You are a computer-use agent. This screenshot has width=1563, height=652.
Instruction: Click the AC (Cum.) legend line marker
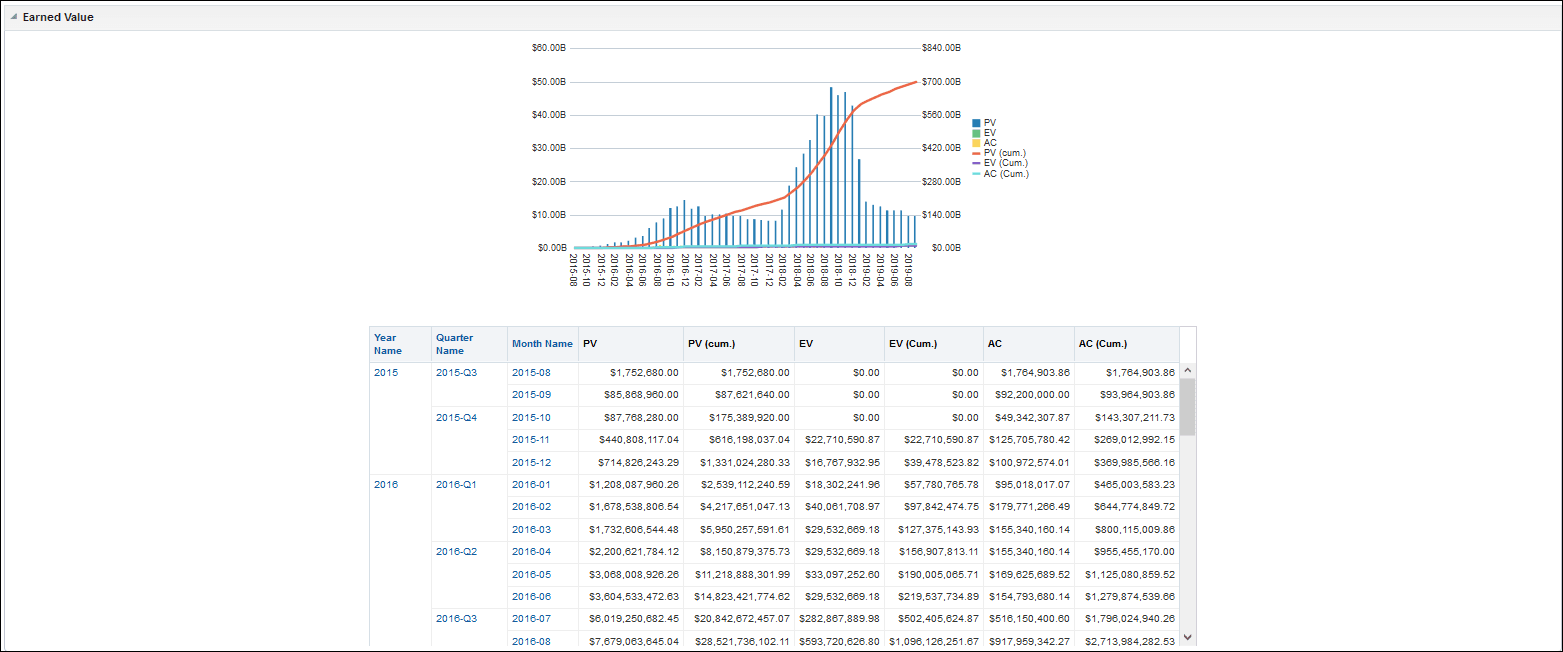point(976,173)
